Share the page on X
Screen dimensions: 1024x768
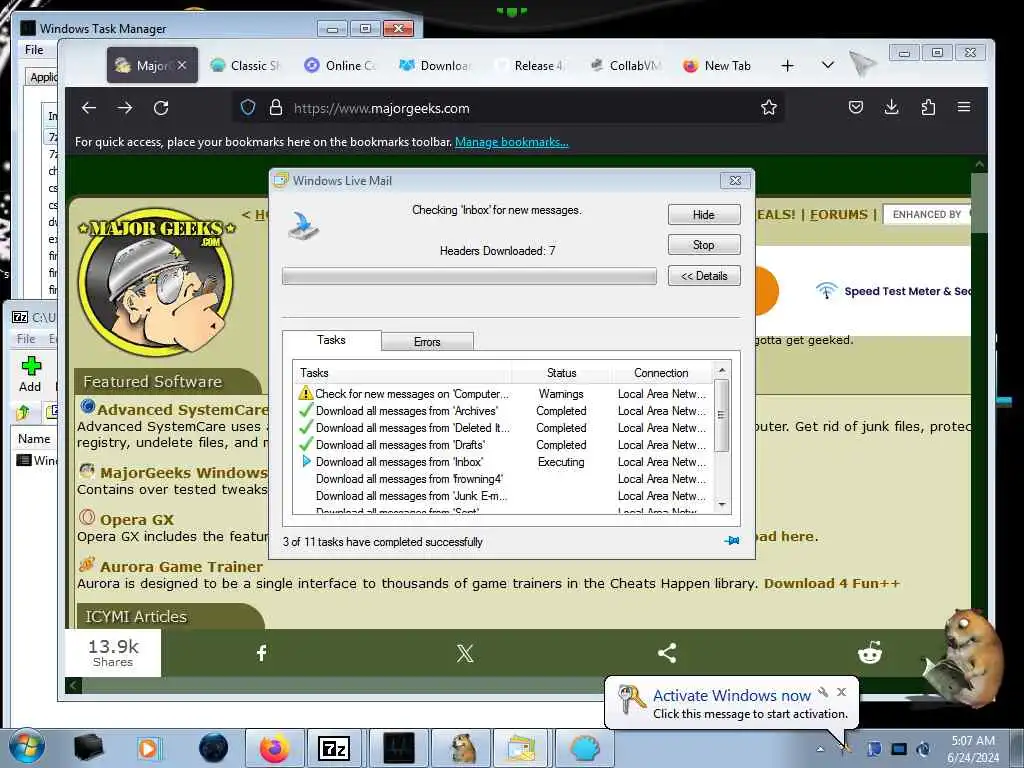point(465,653)
